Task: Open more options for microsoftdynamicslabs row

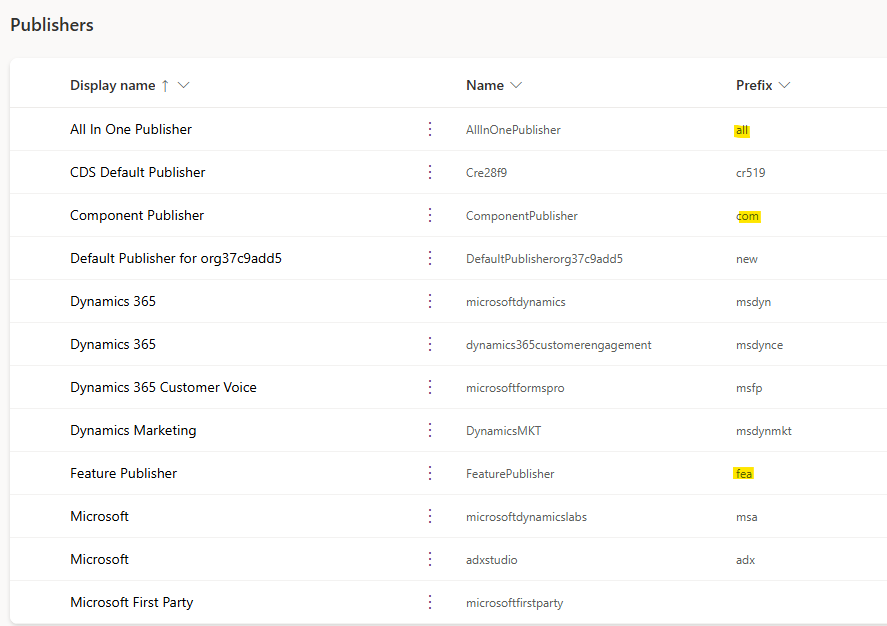Action: click(430, 516)
